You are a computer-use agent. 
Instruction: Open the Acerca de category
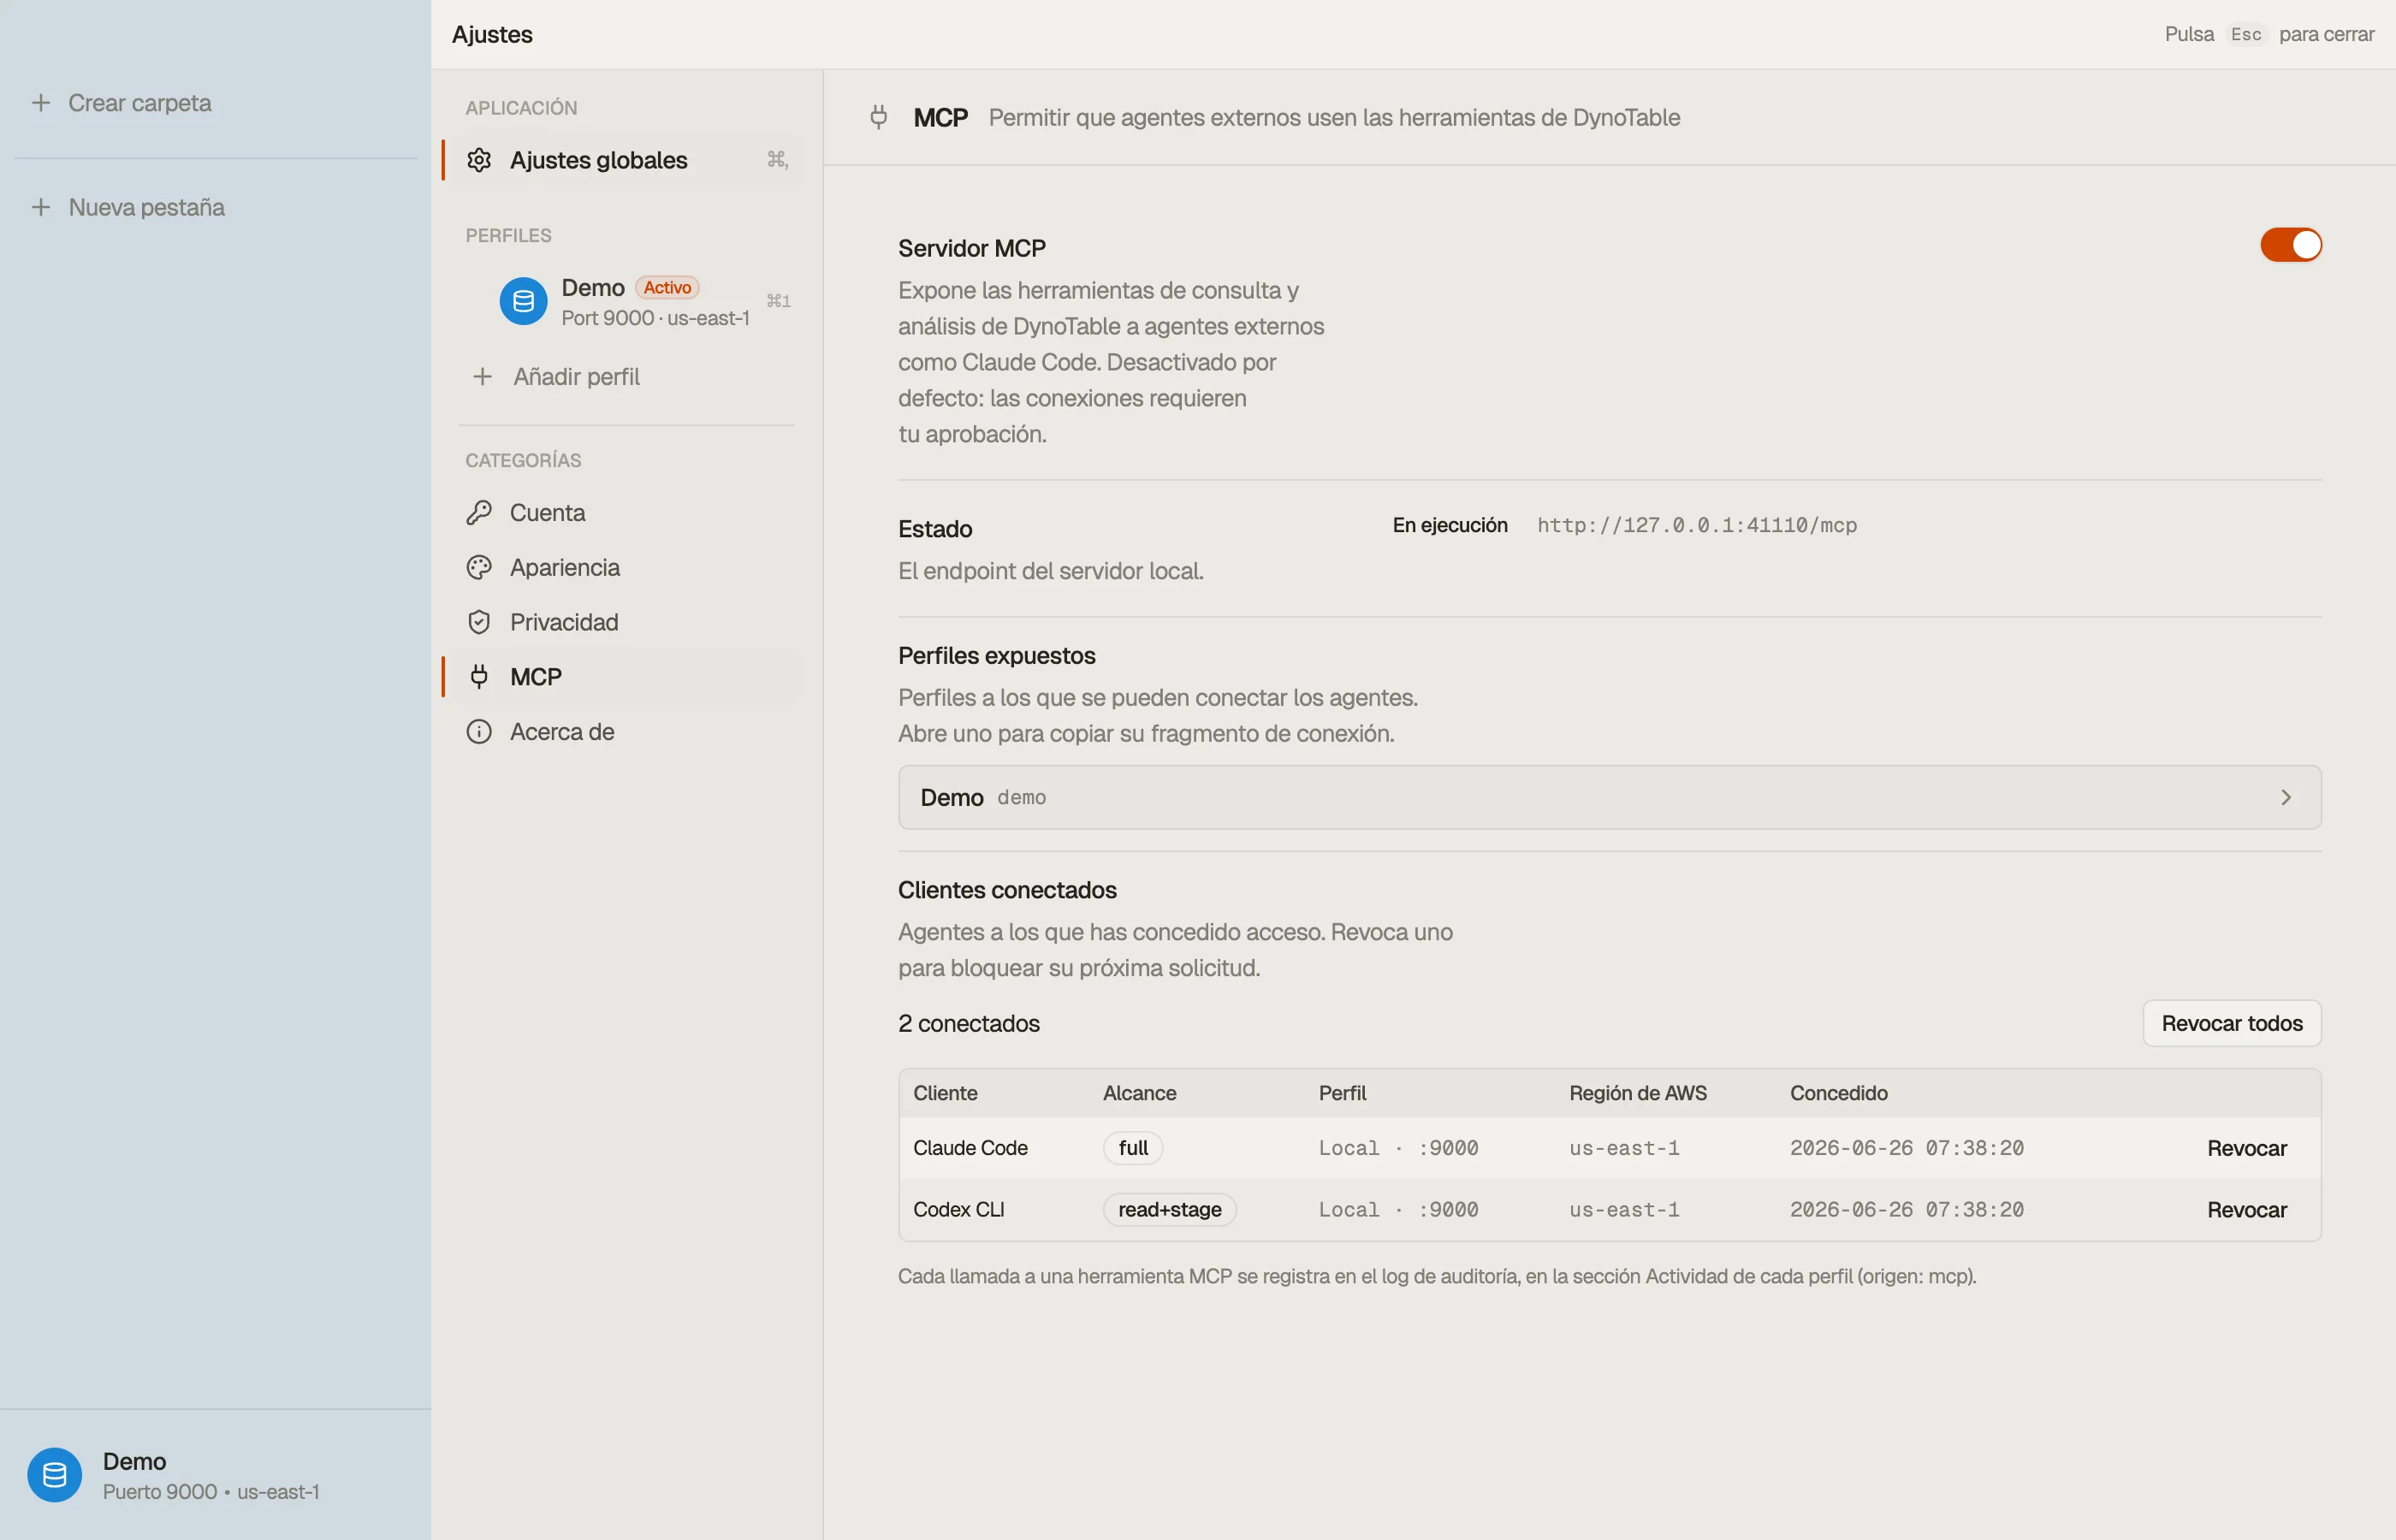pos(621,732)
